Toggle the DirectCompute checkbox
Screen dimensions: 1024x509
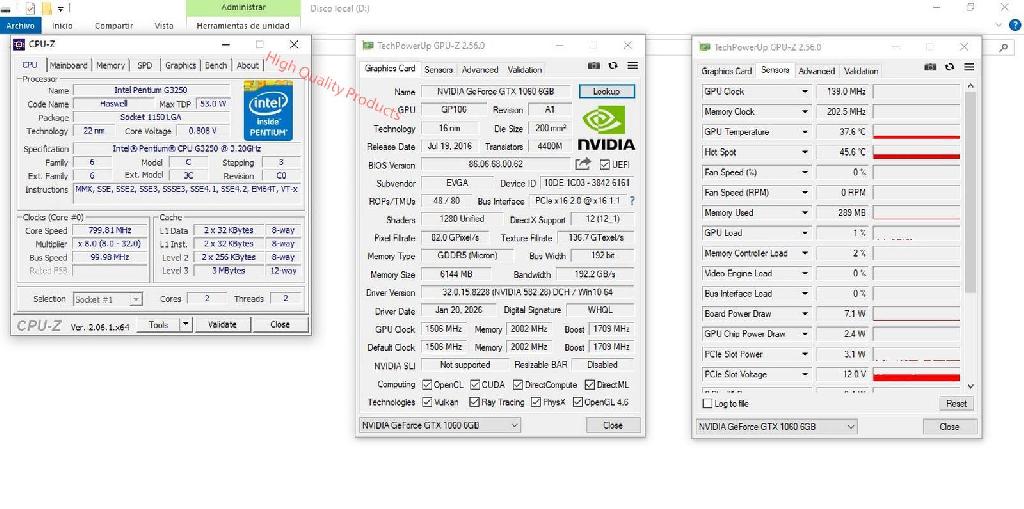coord(518,385)
